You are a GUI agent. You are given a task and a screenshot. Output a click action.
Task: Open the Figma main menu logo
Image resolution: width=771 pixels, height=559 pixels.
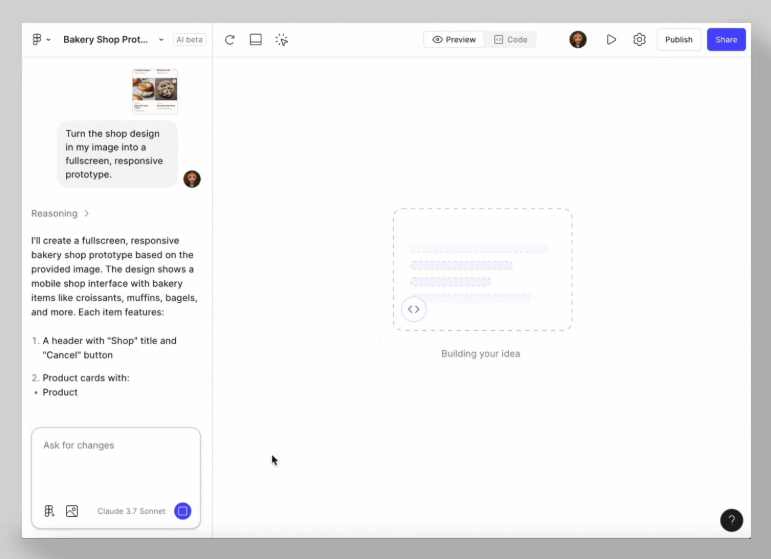[37, 39]
